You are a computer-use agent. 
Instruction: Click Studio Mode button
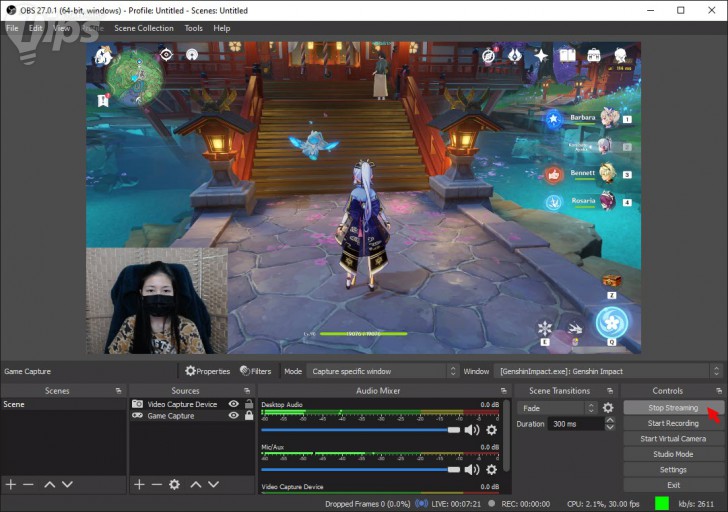click(x=673, y=454)
